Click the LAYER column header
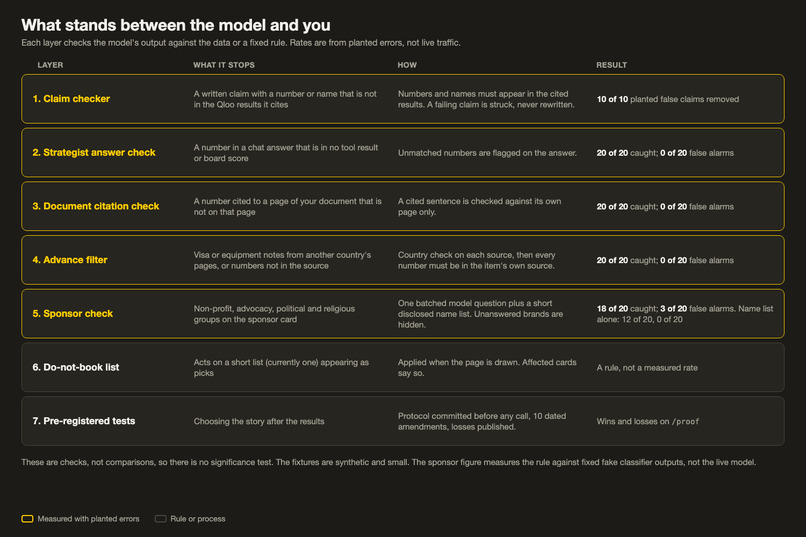806x537 pixels. [50, 65]
